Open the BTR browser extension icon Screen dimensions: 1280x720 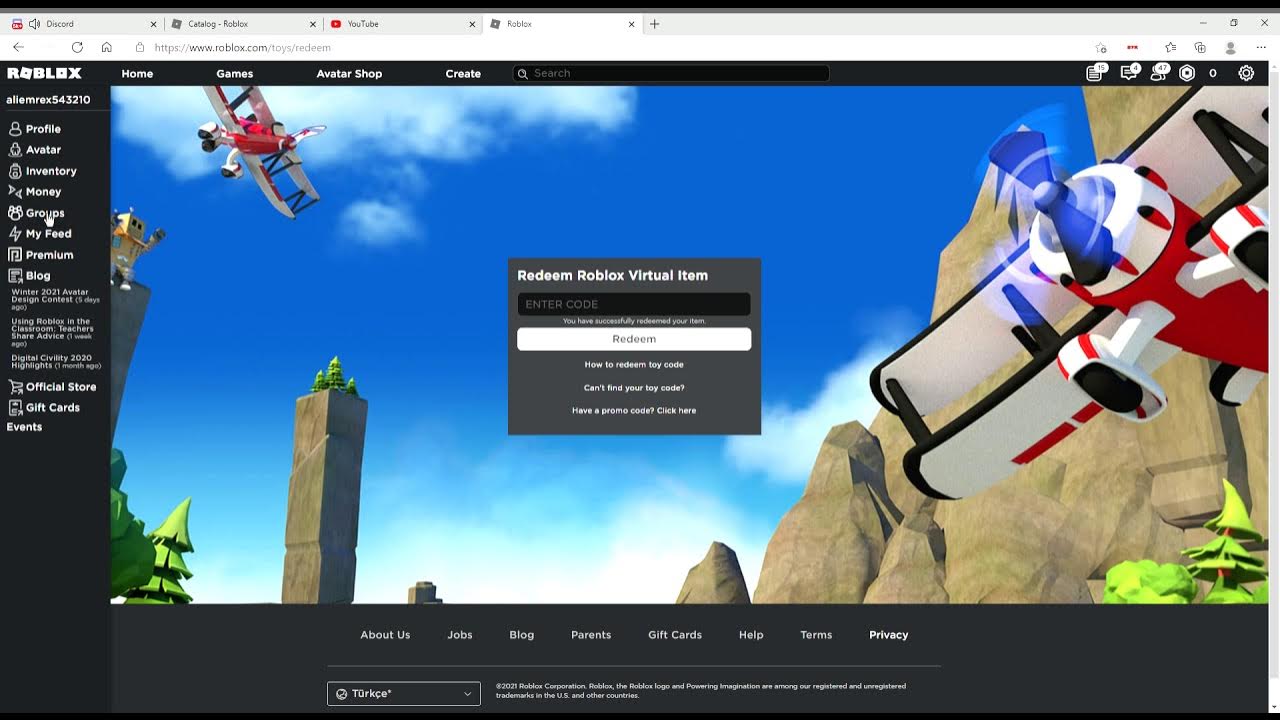click(1132, 48)
